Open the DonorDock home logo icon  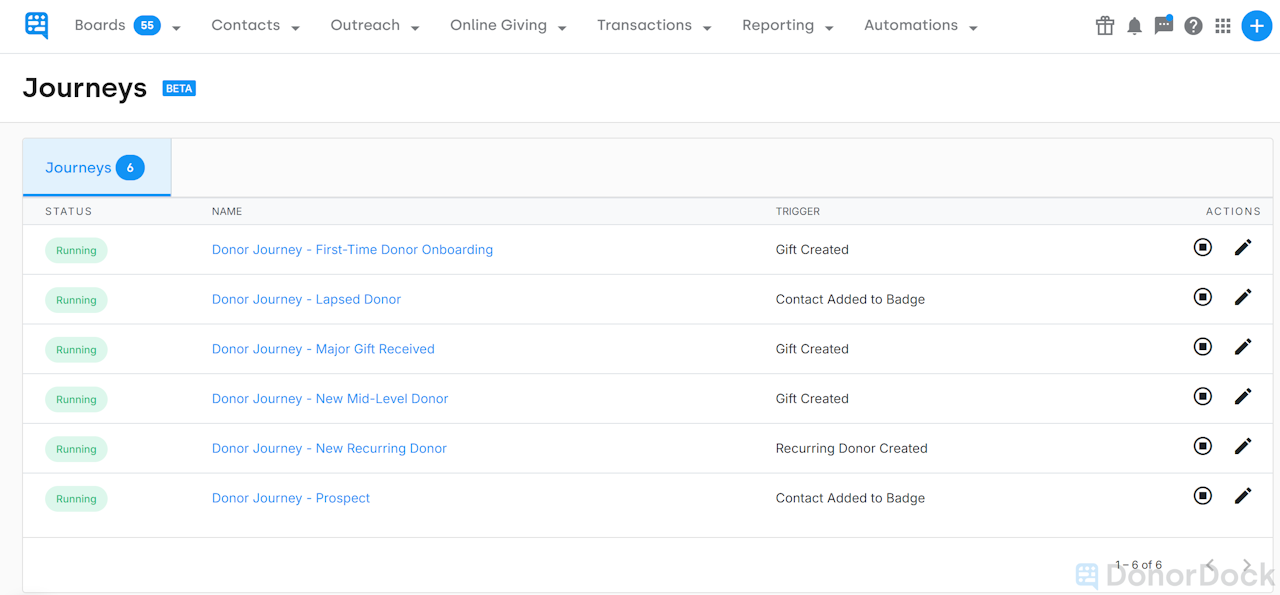tap(36, 25)
